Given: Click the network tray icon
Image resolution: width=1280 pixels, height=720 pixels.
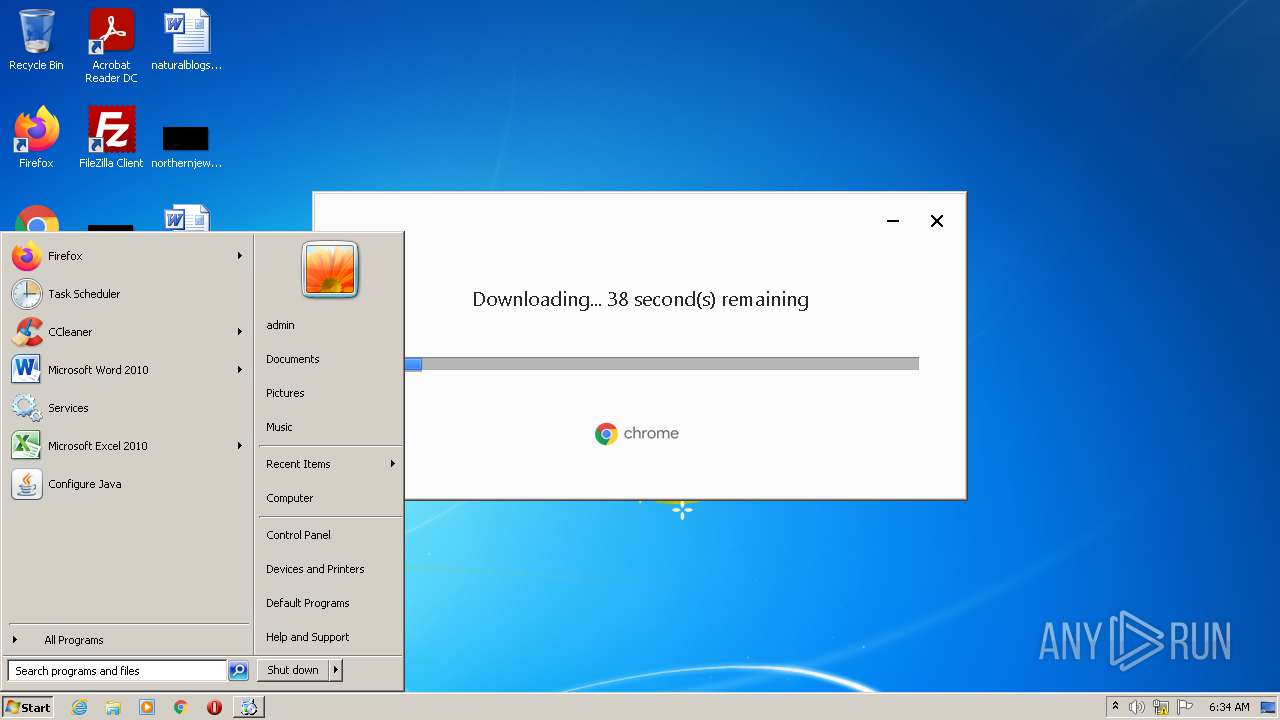Looking at the screenshot, I should 1161,707.
